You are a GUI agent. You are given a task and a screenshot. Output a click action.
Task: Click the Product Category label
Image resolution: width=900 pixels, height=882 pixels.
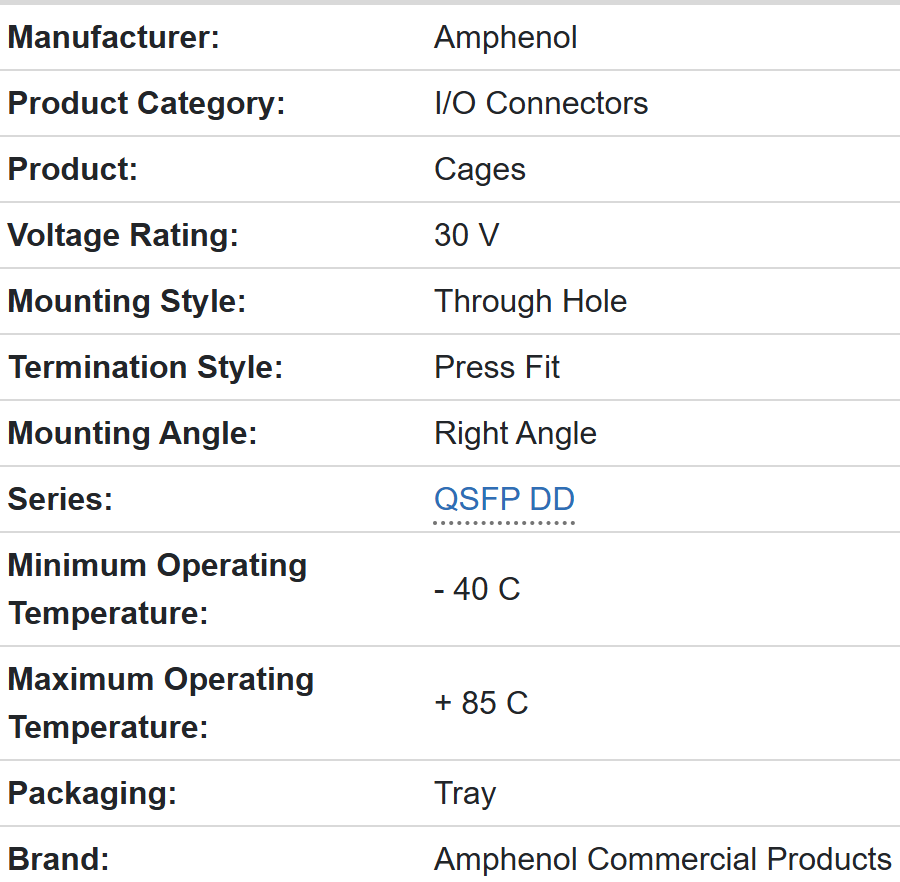click(x=146, y=104)
